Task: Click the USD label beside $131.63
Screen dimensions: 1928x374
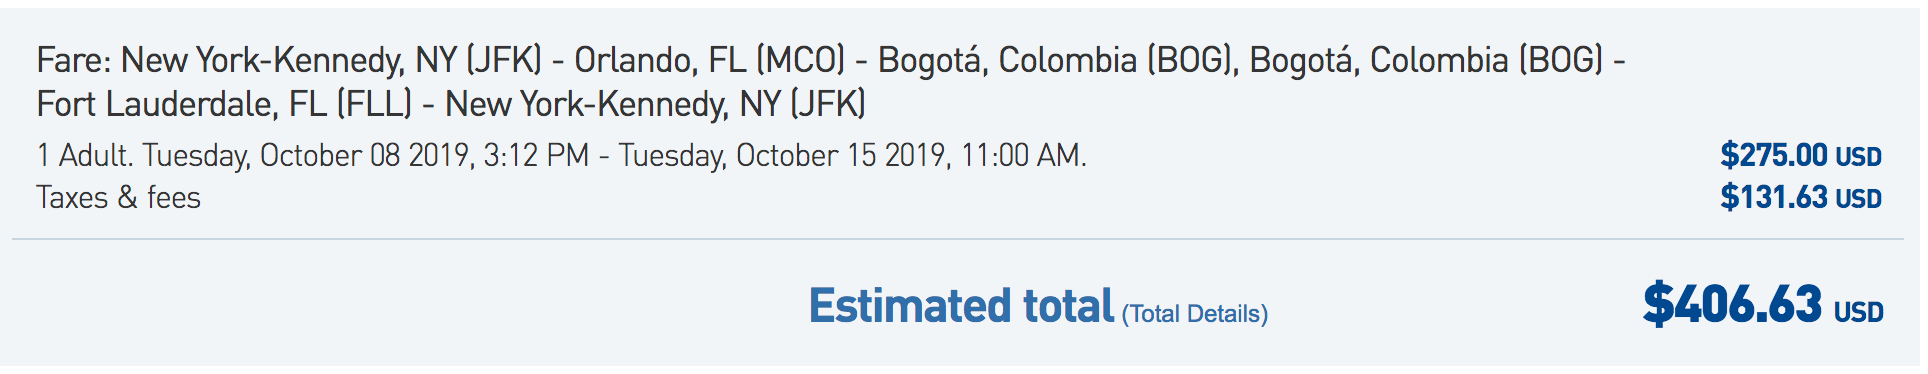Action: tap(1859, 199)
